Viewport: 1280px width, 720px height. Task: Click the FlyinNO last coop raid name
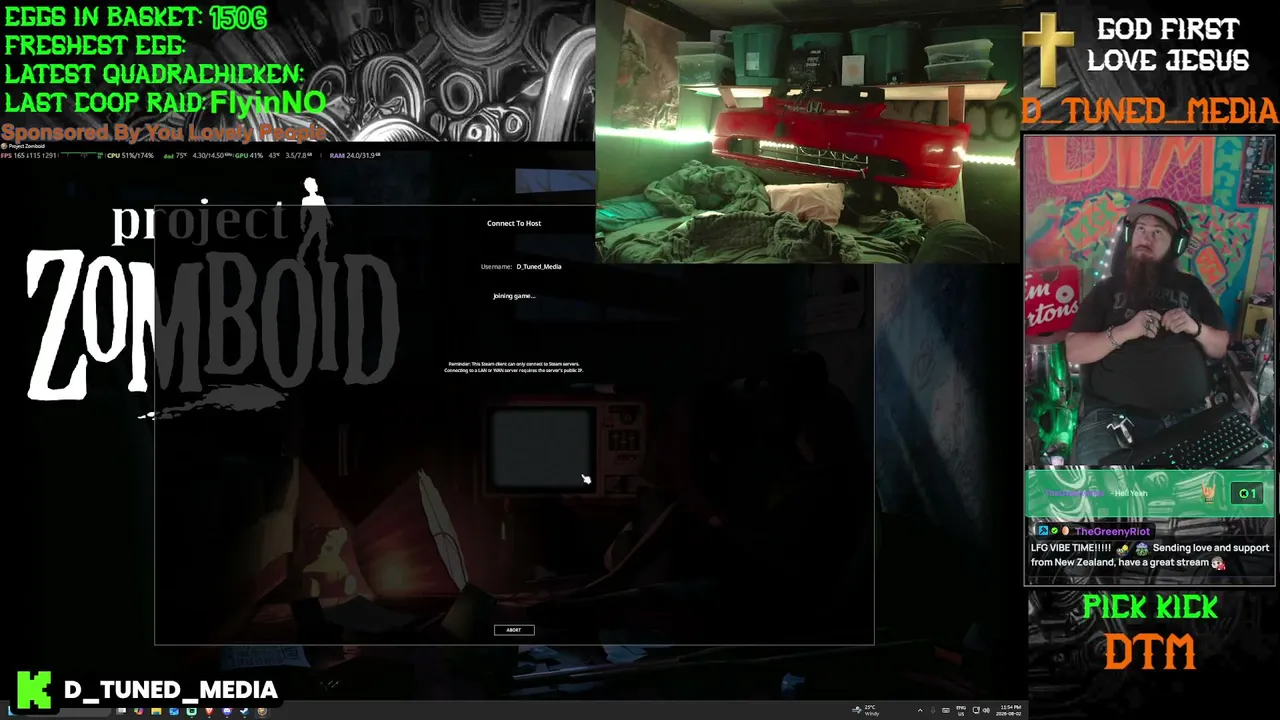(268, 102)
